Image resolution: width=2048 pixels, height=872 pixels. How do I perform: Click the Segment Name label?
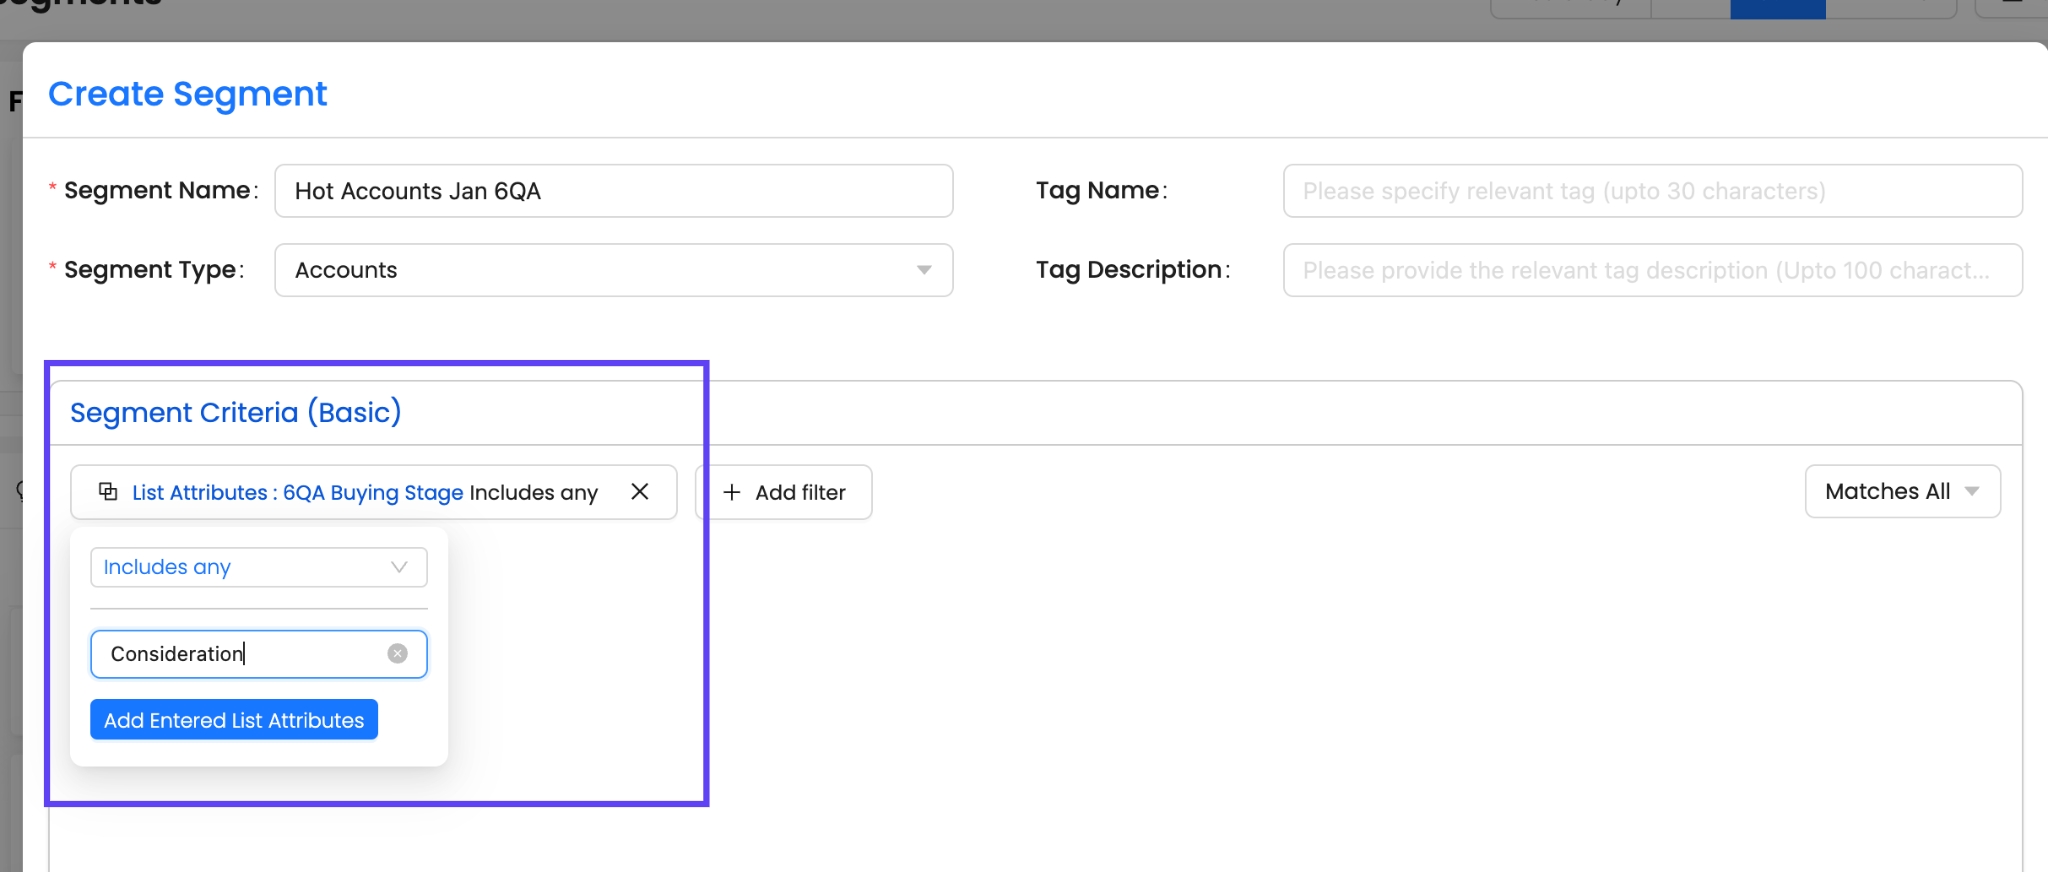coord(156,190)
